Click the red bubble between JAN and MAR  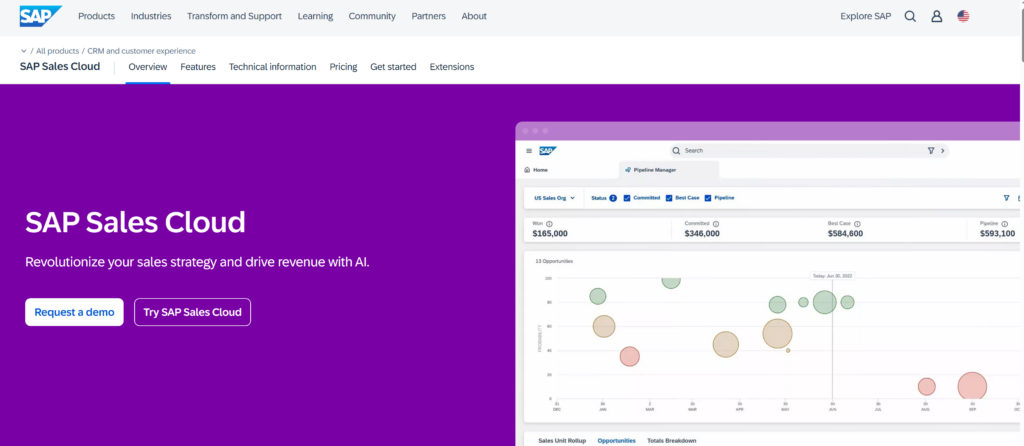[630, 357]
